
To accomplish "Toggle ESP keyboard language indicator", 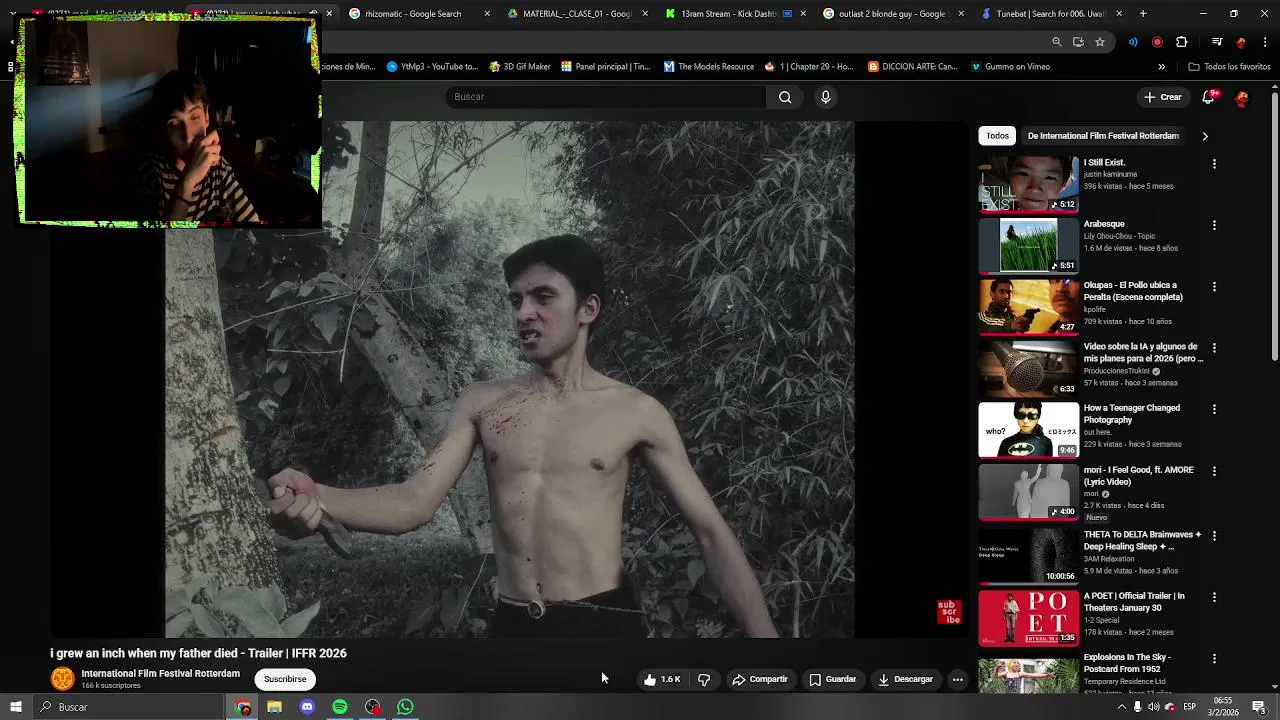I will 1190,707.
